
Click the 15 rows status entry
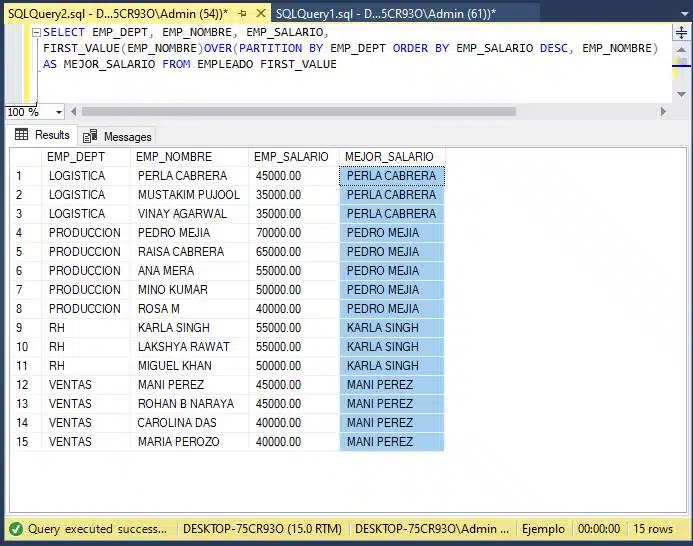653,529
